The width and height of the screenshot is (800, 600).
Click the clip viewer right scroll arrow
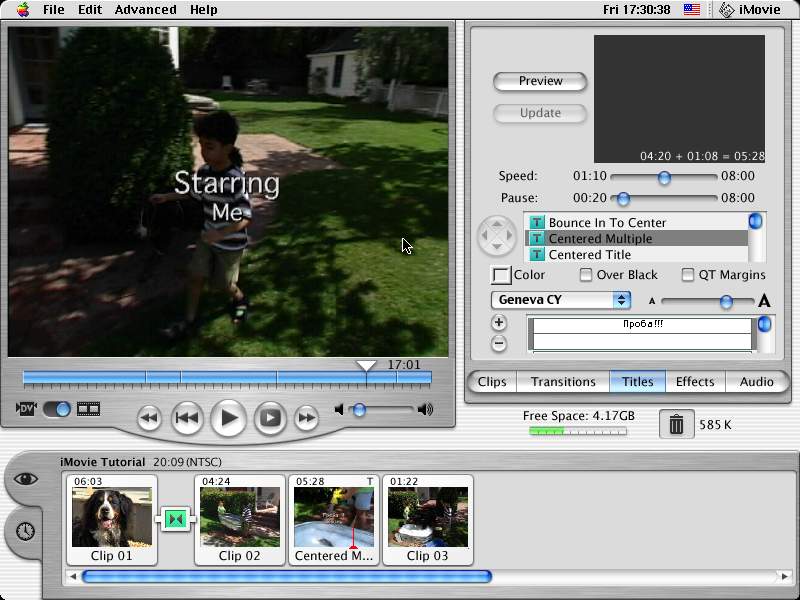pyautogui.click(x=785, y=577)
